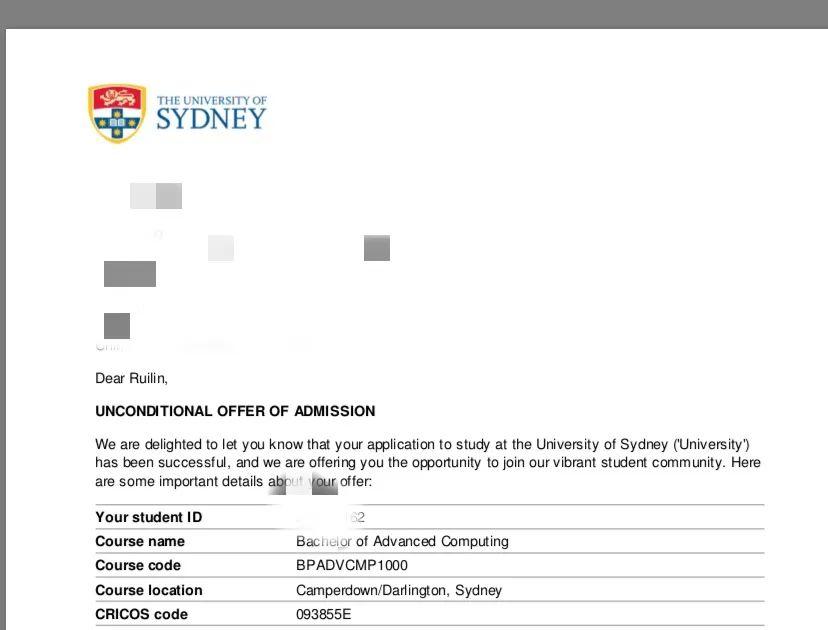Click the 'Course code' row label
The image size is (828, 630).
(x=138, y=566)
